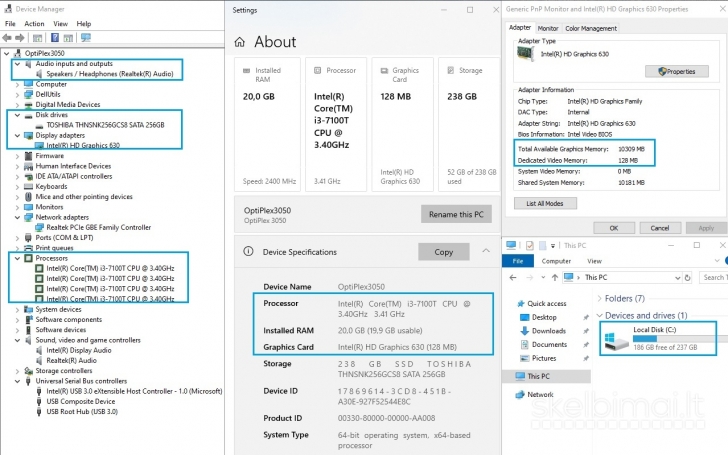Collapse the Audio inputs and outputs node
Screen dimensions: 728x455
[17, 64]
